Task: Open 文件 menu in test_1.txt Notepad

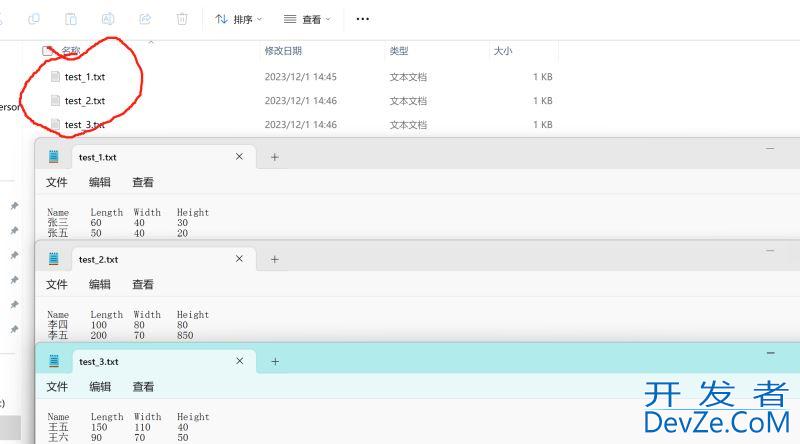Action: (x=57, y=182)
